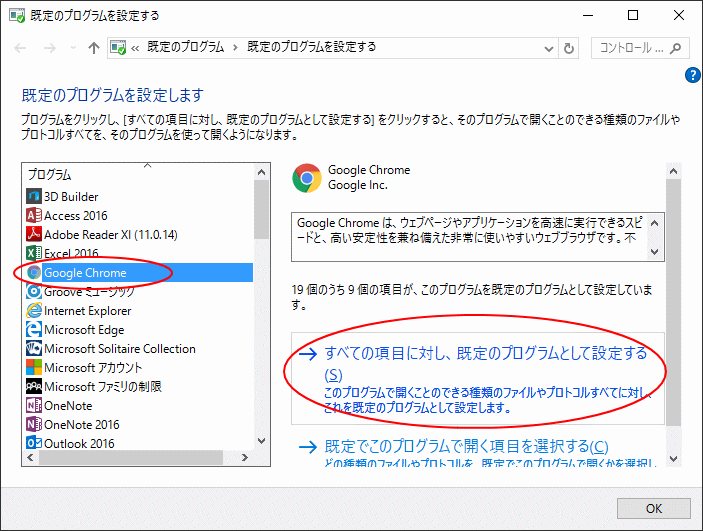Expand hidden breadcrumb levels chevron
The width and height of the screenshot is (703, 531).
click(x=135, y=48)
